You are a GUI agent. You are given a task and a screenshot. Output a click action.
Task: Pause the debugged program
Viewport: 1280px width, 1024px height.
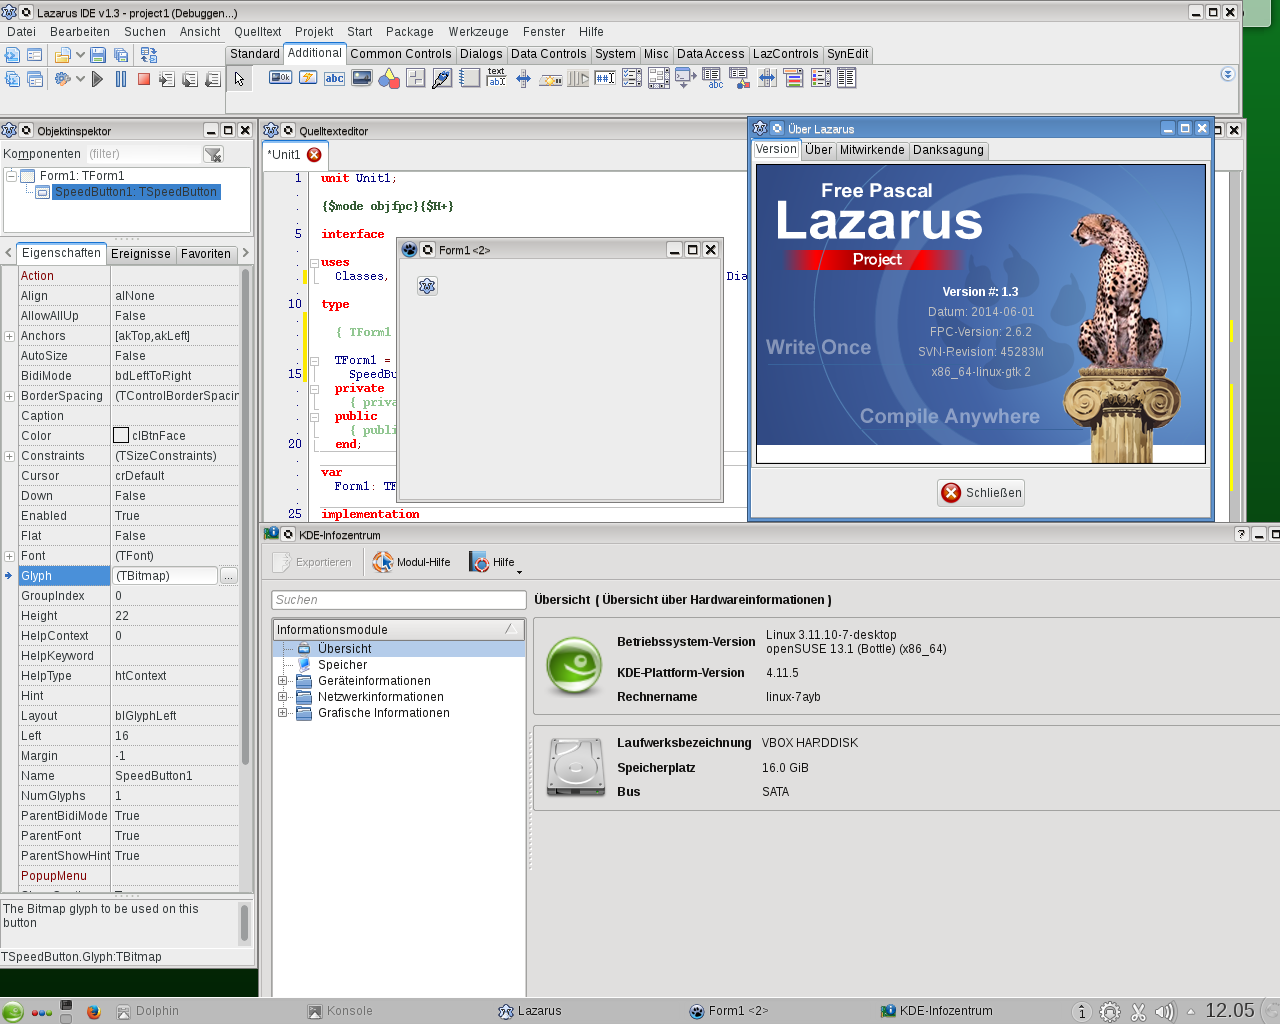tap(121, 79)
